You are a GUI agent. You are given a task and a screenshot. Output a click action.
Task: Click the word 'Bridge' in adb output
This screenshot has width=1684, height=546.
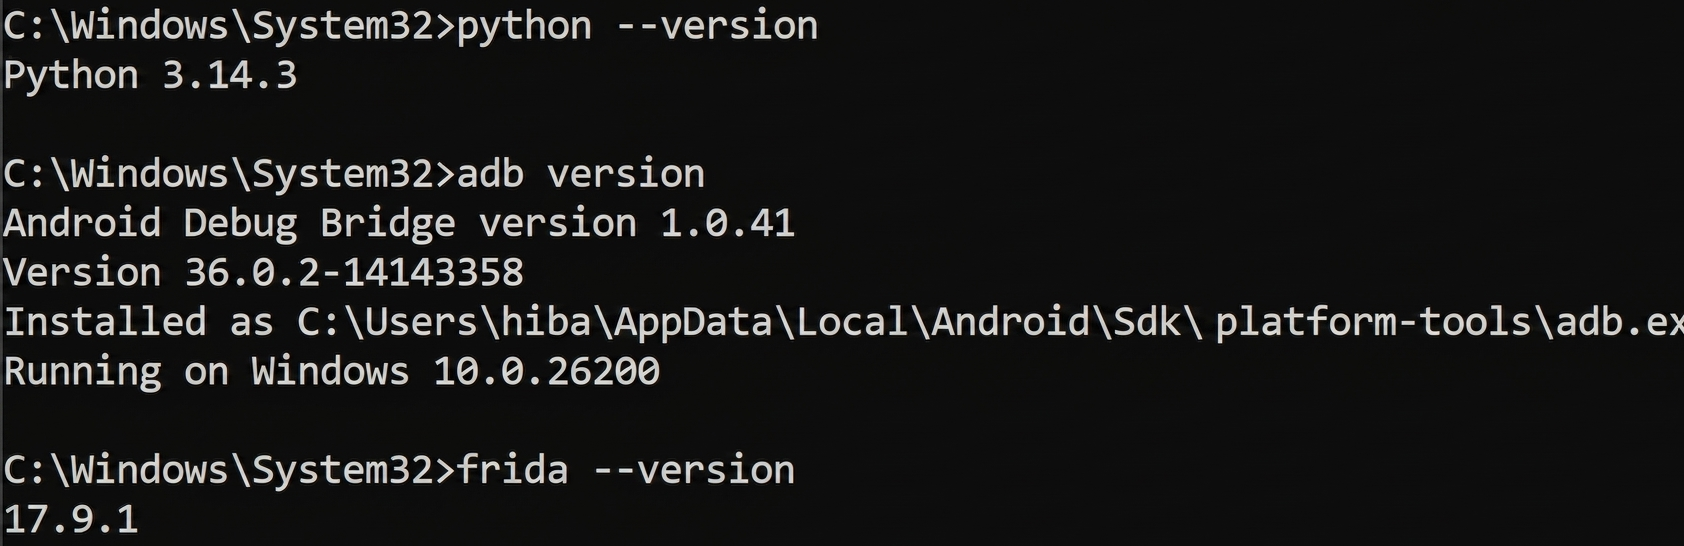click(x=388, y=224)
